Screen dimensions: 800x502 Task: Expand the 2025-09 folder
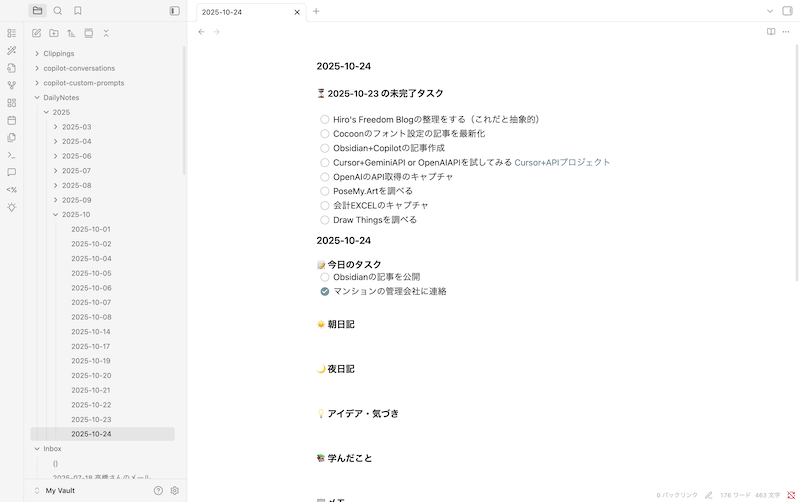(56, 200)
